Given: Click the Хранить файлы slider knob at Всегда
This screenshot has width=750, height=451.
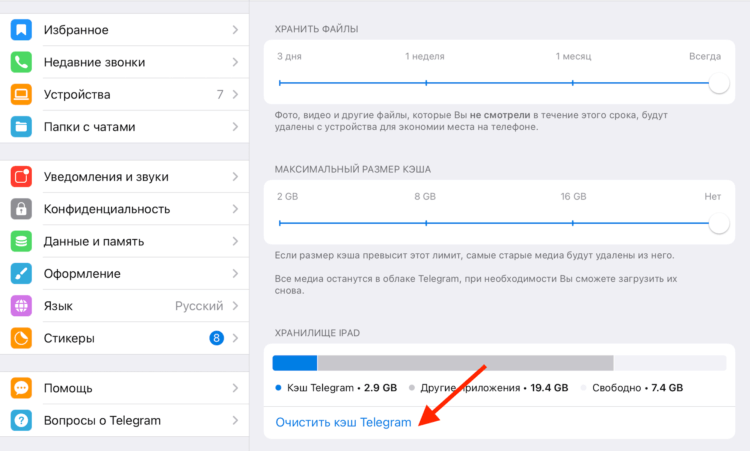Looking at the screenshot, I should [x=718, y=83].
